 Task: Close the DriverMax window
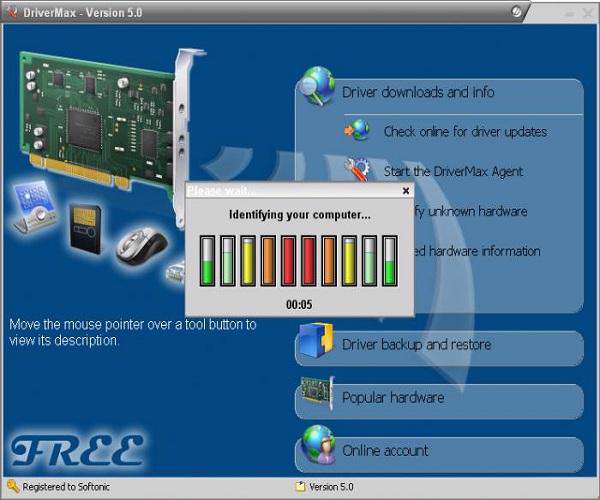pyautogui.click(x=588, y=13)
